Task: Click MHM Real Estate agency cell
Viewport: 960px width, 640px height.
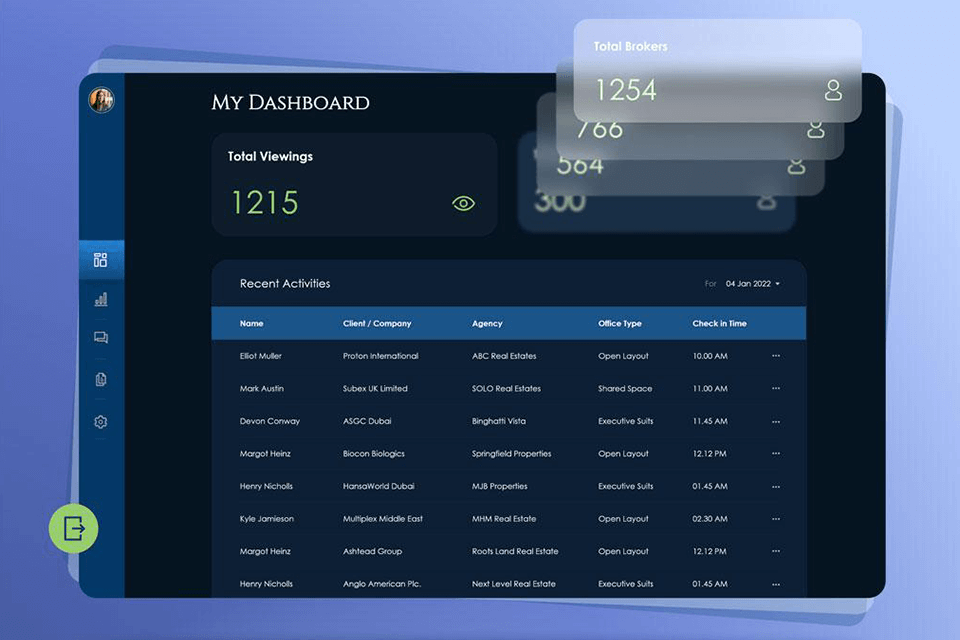Action: click(504, 519)
